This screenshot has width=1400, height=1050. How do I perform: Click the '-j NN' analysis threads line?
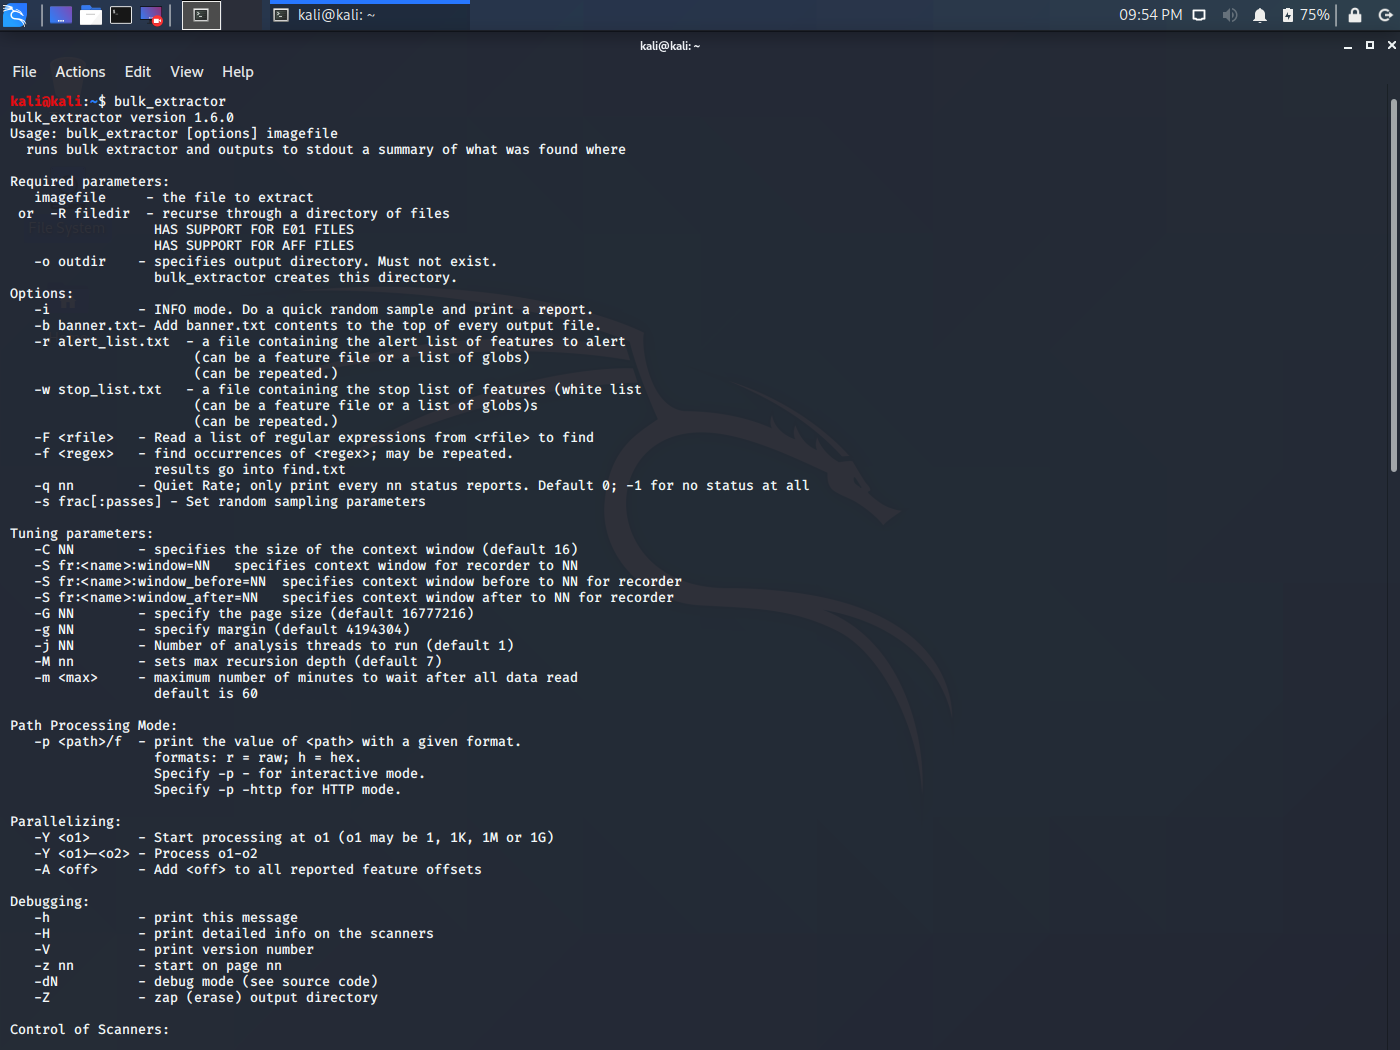274,645
